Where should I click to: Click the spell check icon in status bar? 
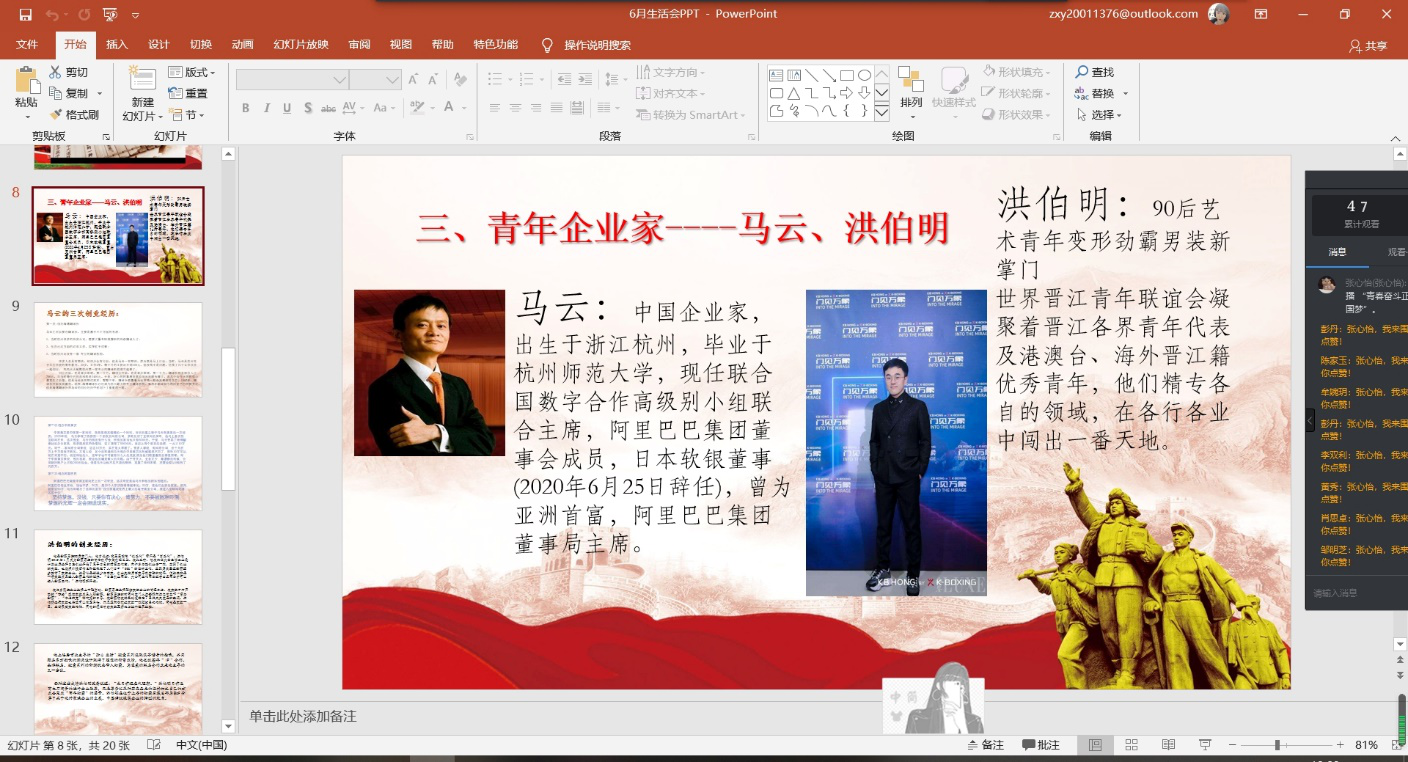[153, 745]
